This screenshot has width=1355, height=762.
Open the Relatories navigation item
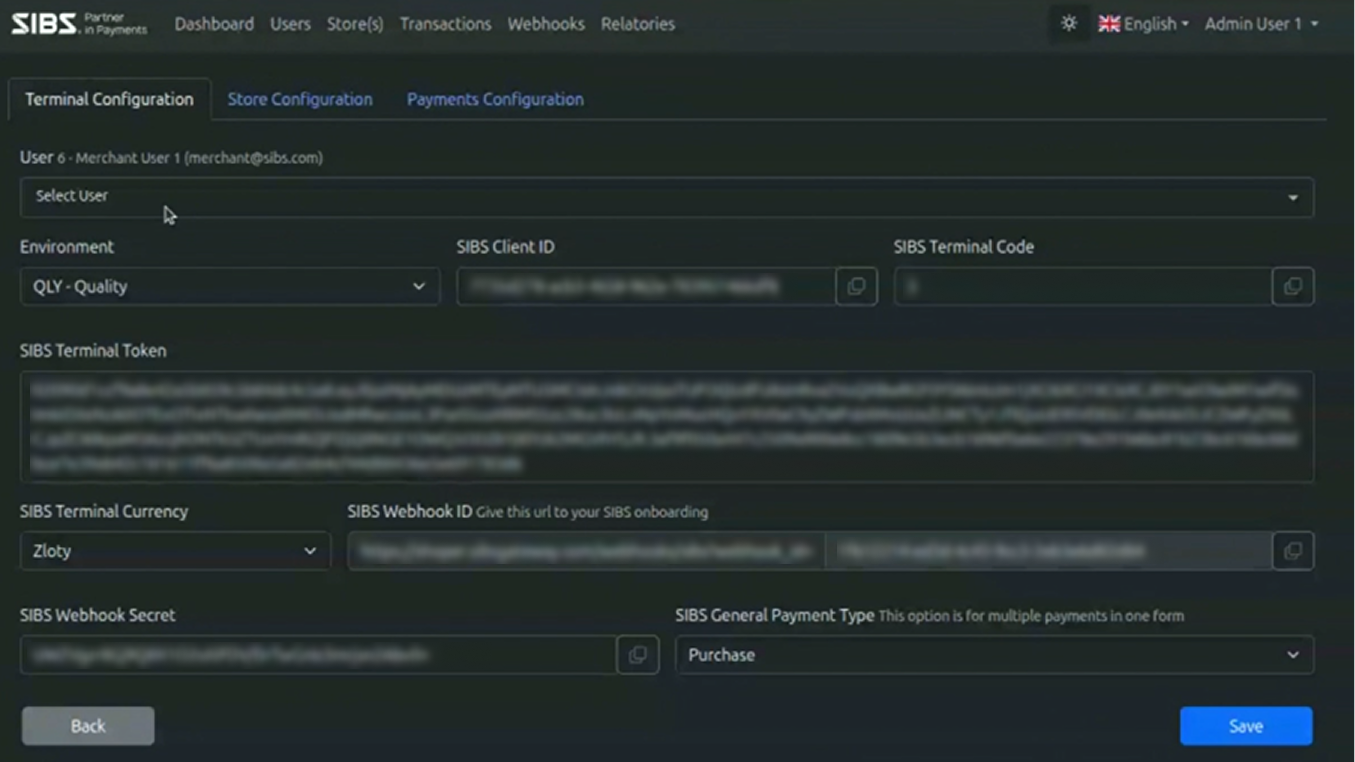pyautogui.click(x=638, y=24)
